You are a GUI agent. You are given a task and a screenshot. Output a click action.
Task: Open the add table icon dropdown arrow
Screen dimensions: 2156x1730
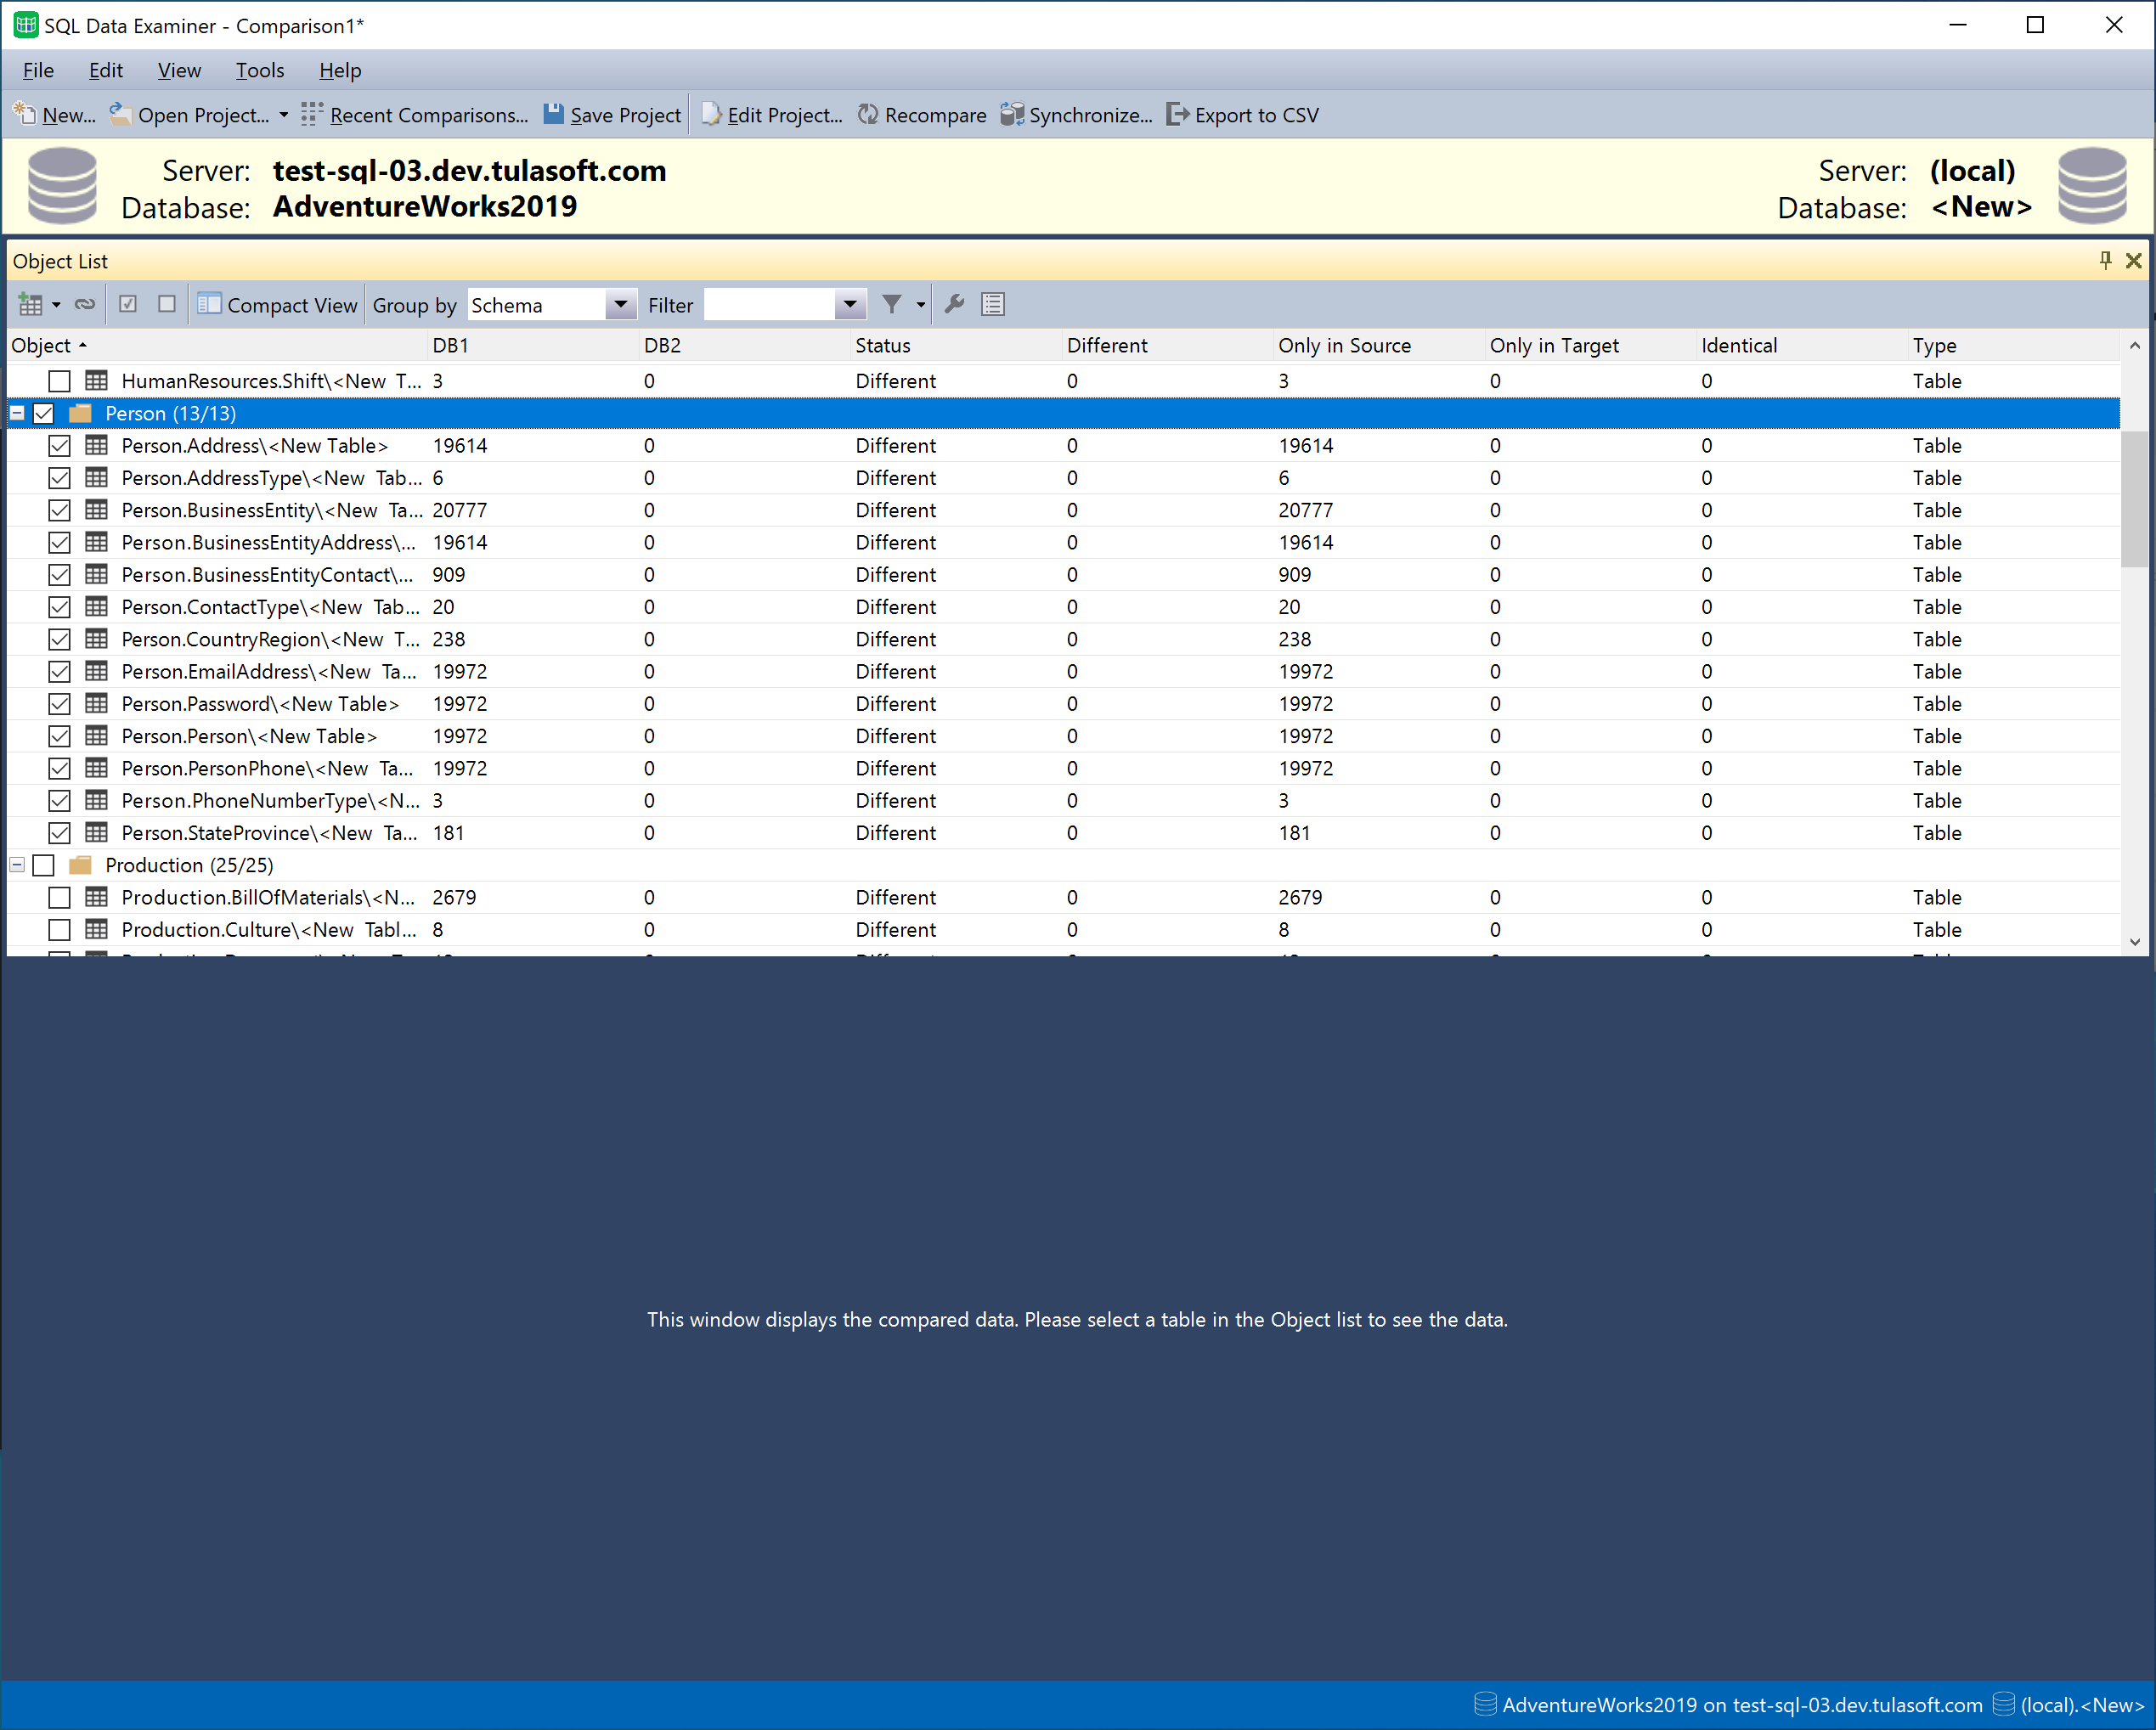[56, 304]
